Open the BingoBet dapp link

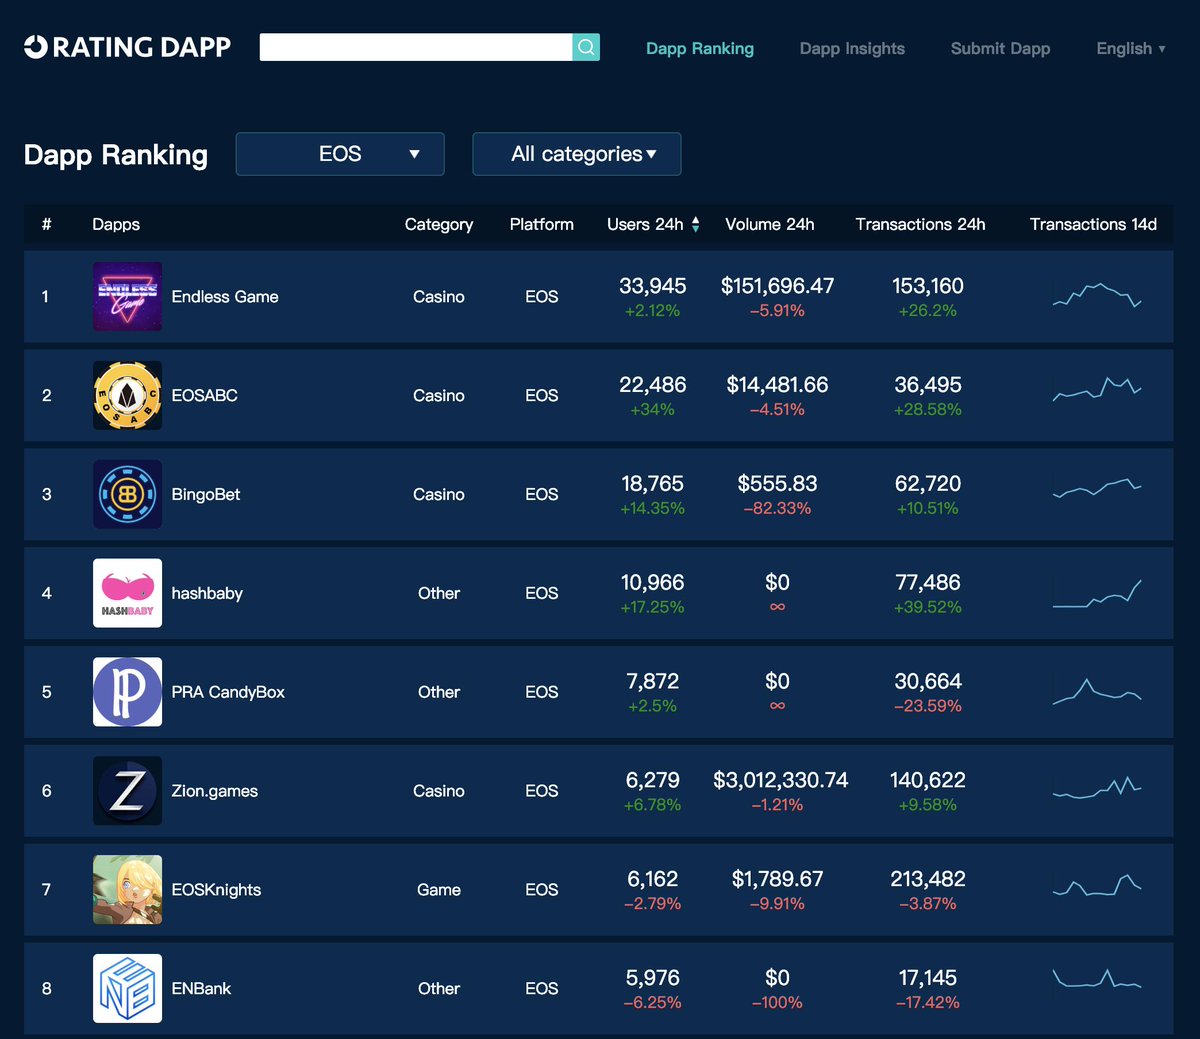(x=206, y=495)
